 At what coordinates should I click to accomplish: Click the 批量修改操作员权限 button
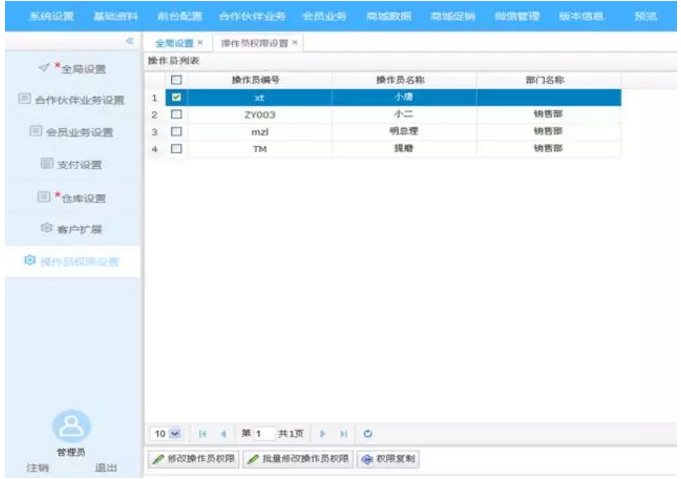click(x=298, y=459)
